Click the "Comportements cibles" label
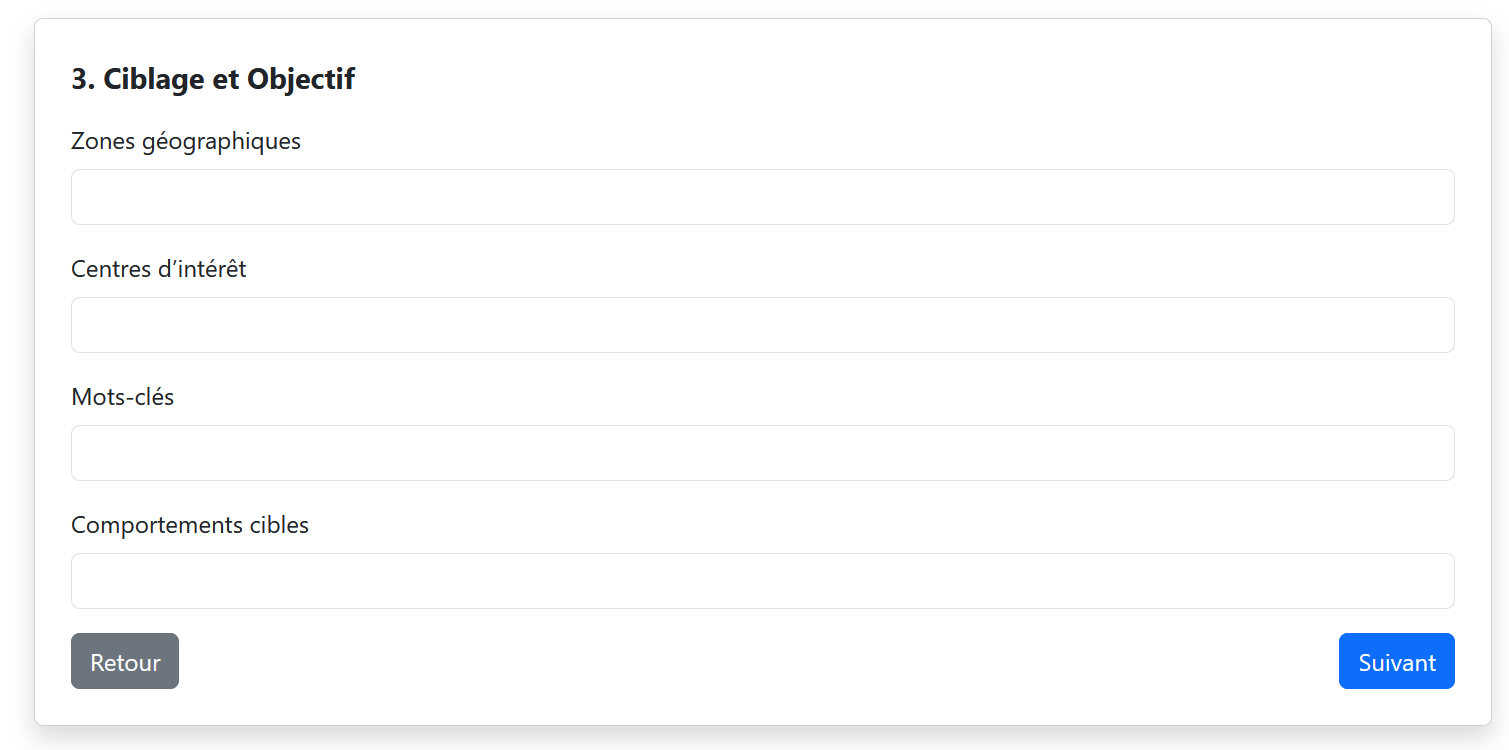The height and width of the screenshot is (750, 1509). pos(190,525)
